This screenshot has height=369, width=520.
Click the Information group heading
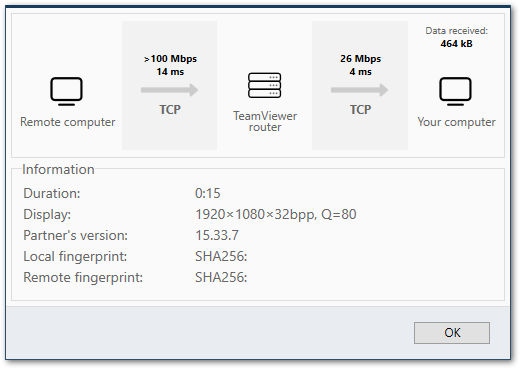point(58,169)
